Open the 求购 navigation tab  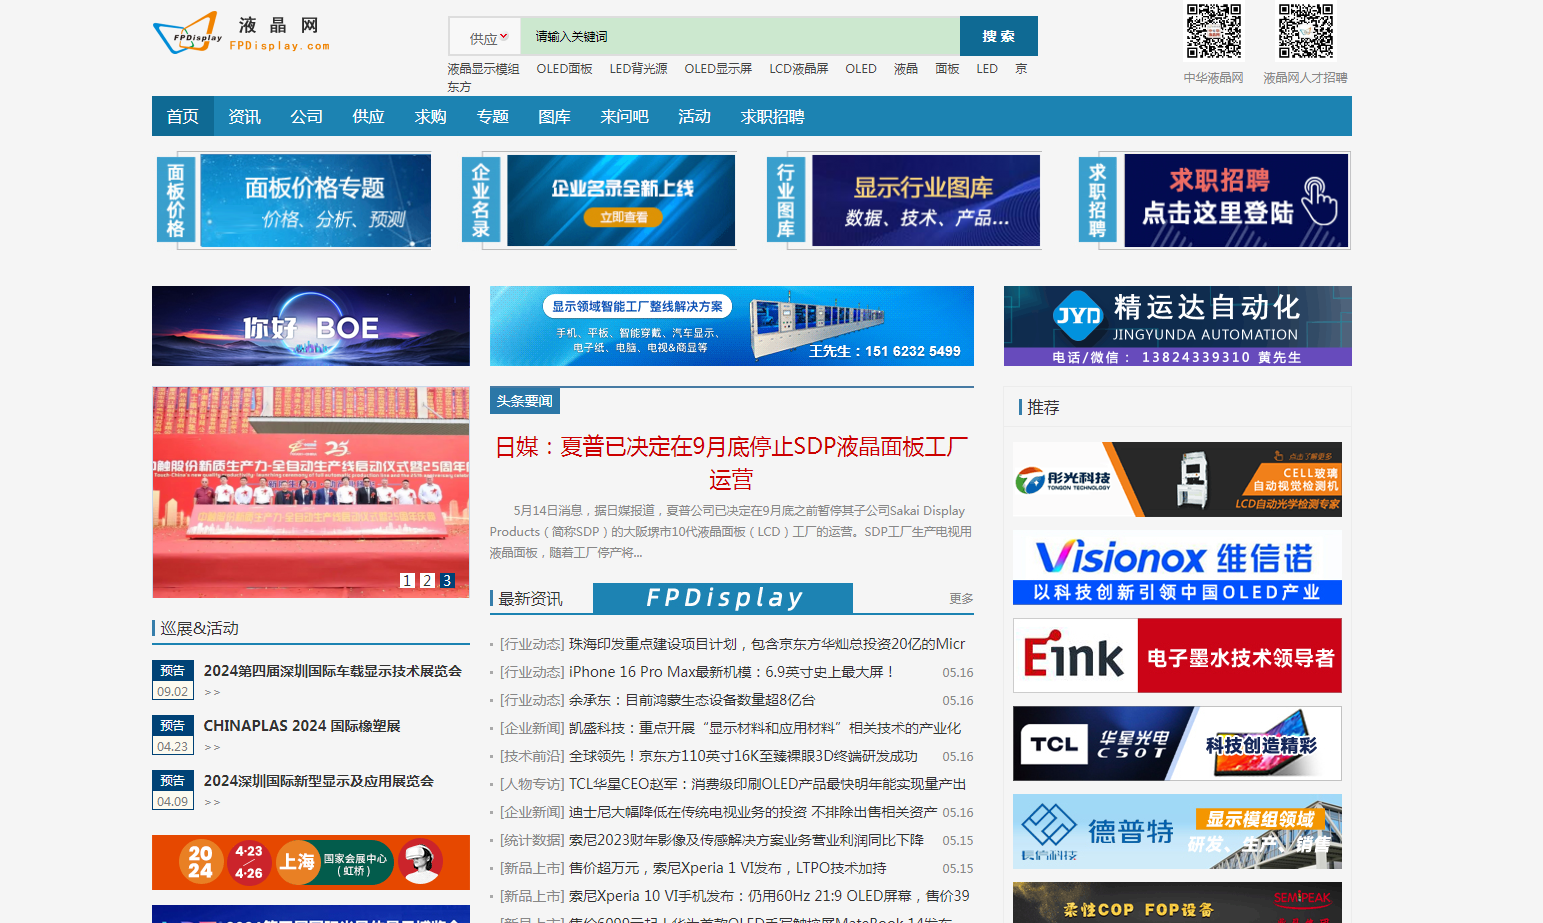pos(430,117)
